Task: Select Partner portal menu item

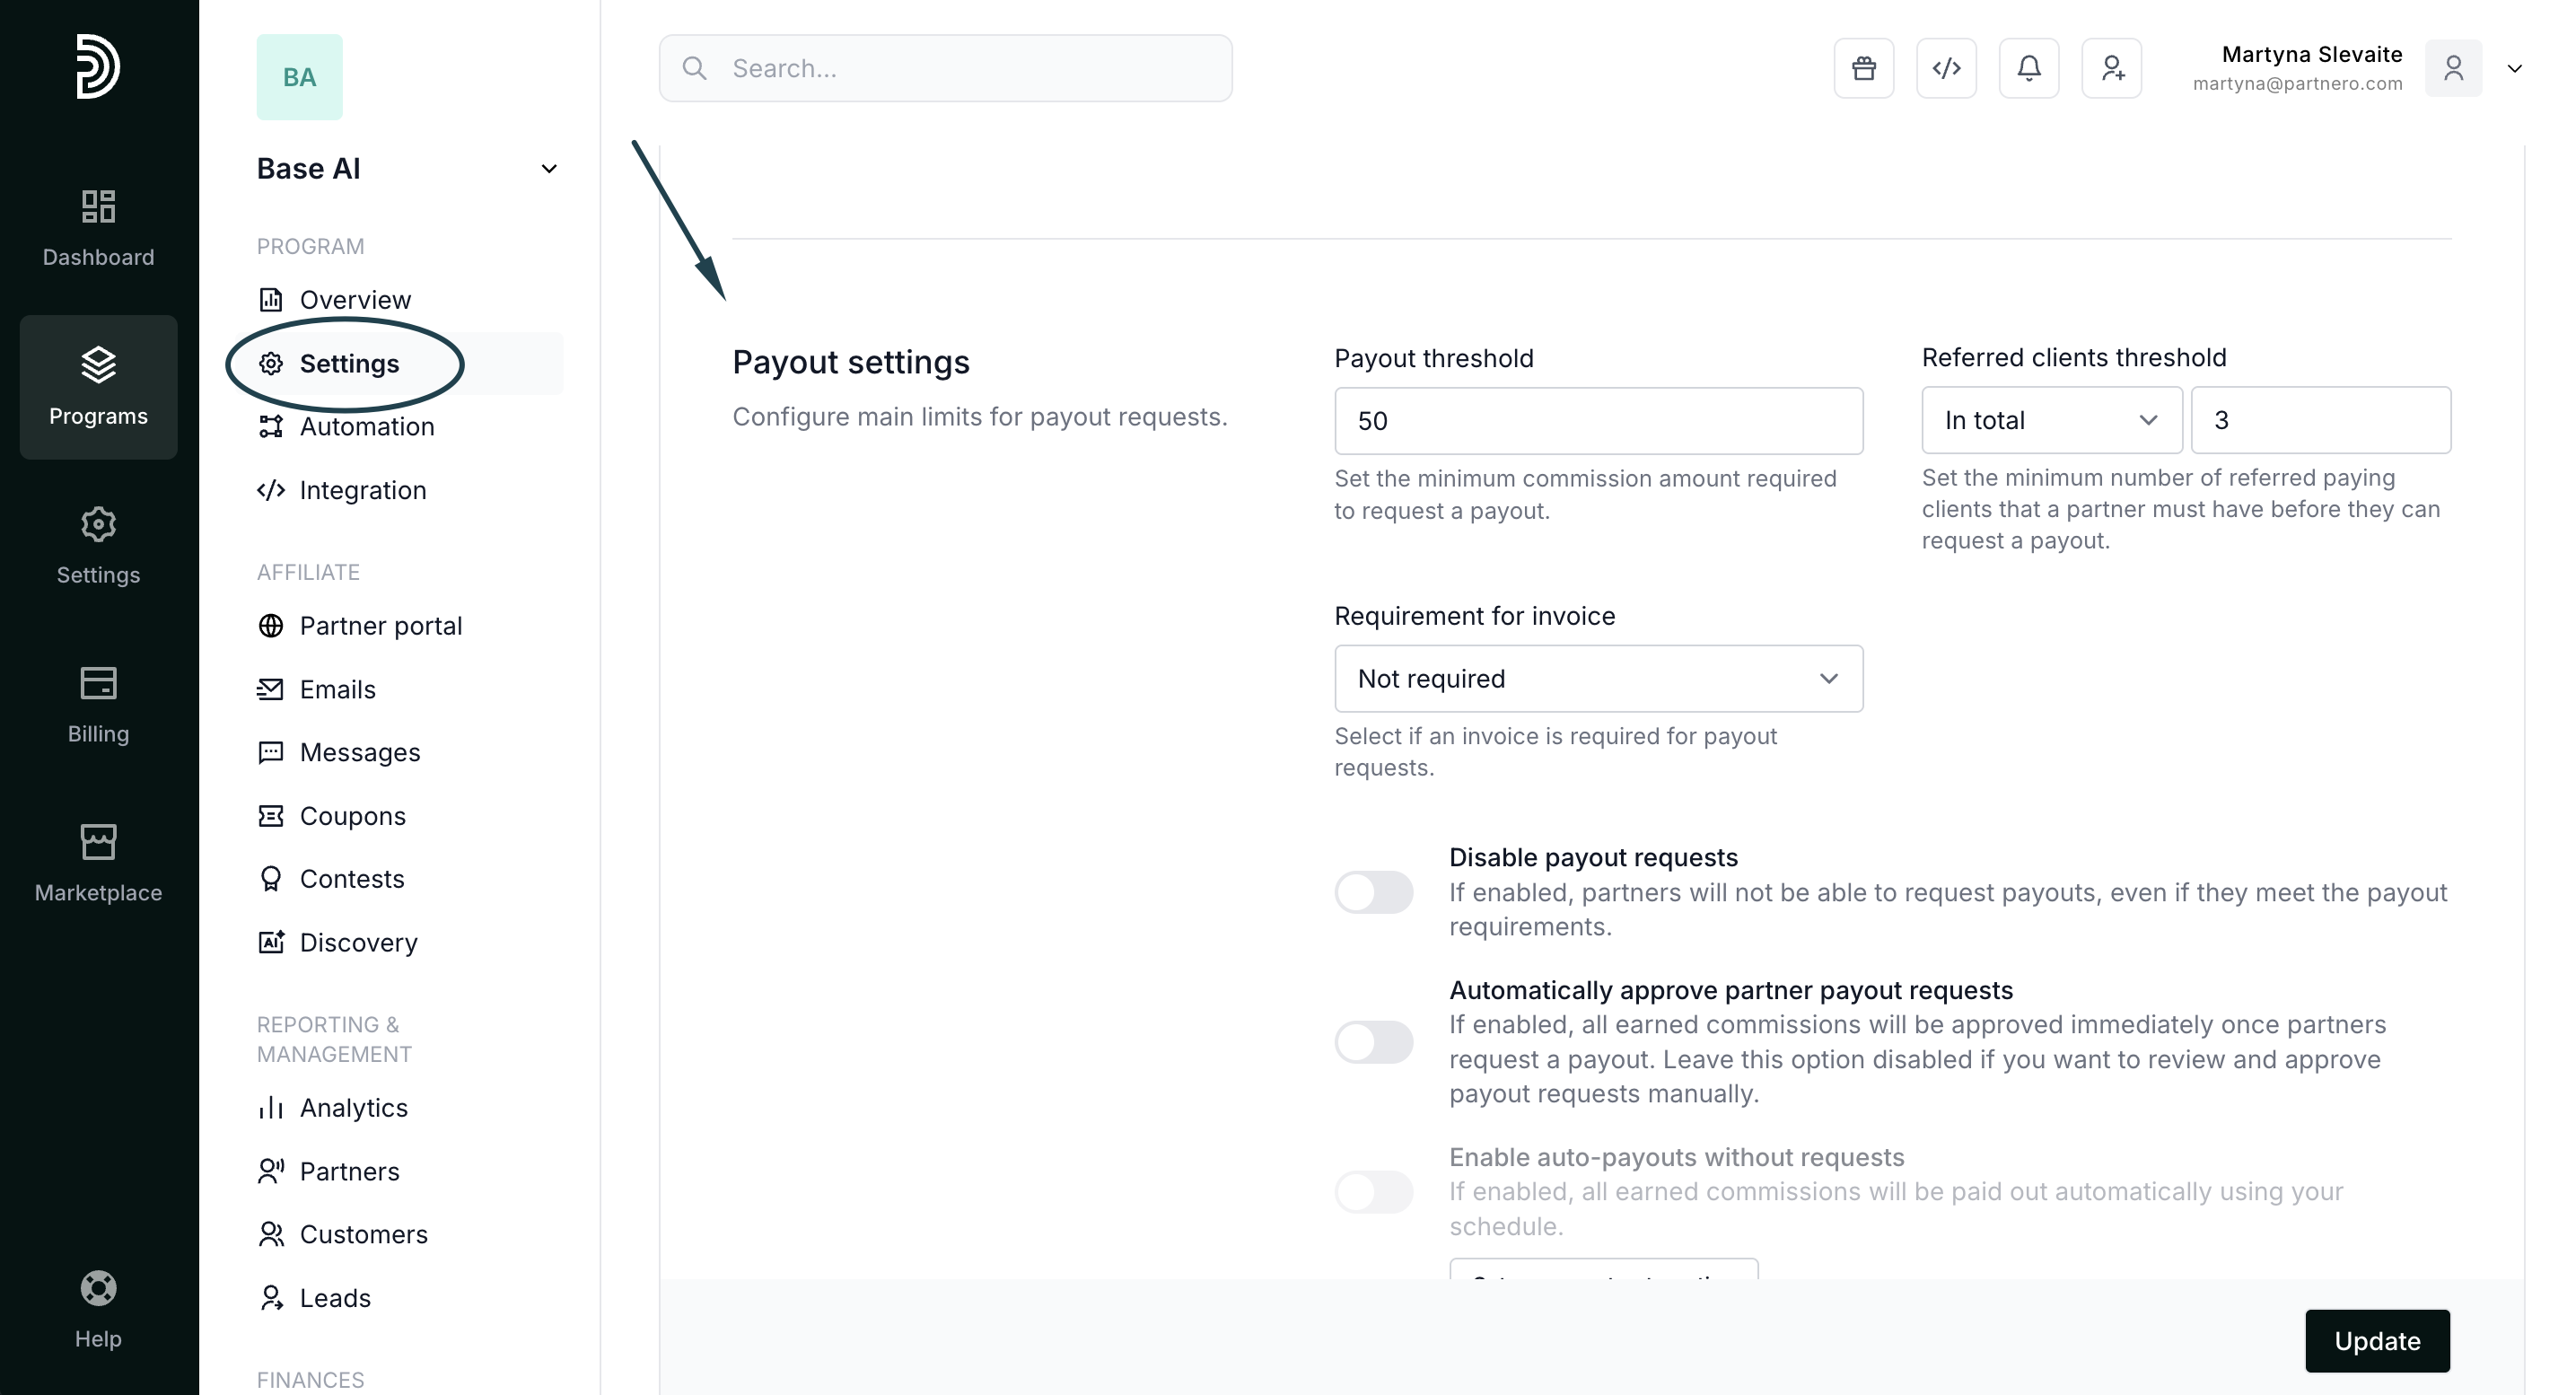Action: 380,626
